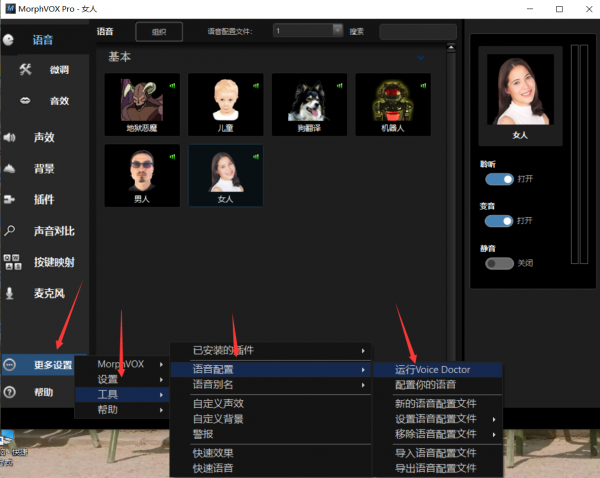600x478 pixels.
Task: Click signal bars icon on 儿童 voice
Action: click(x=256, y=86)
